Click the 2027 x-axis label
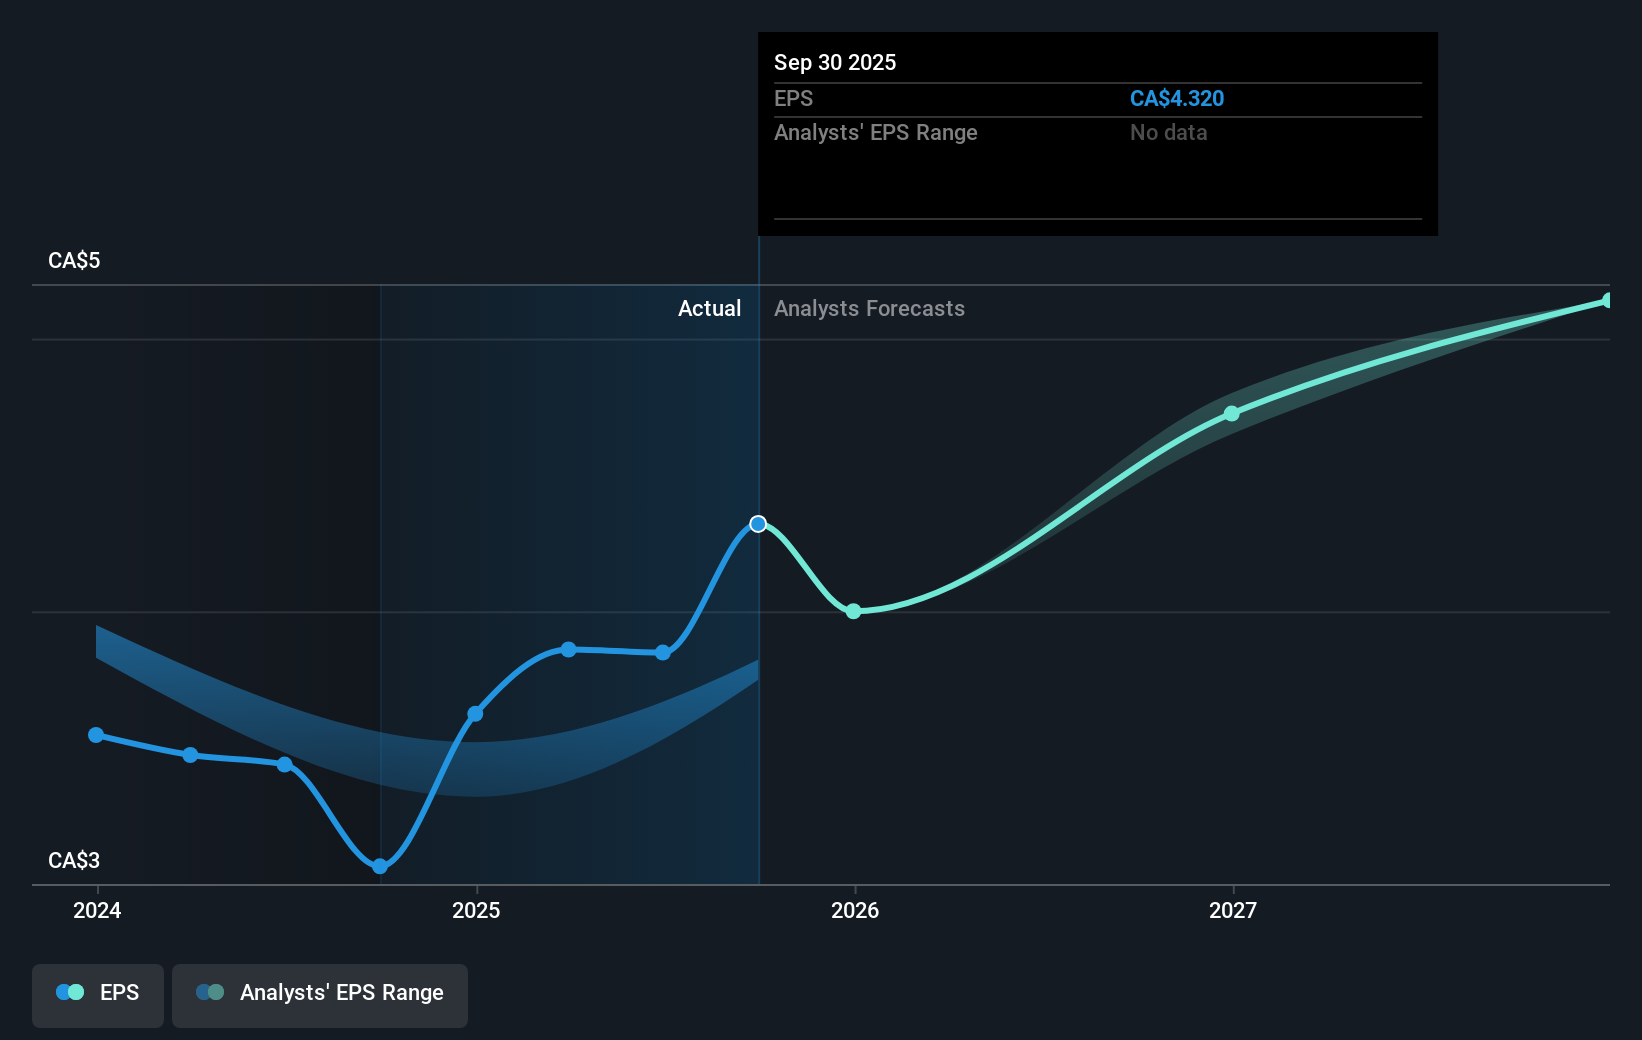 point(1233,910)
